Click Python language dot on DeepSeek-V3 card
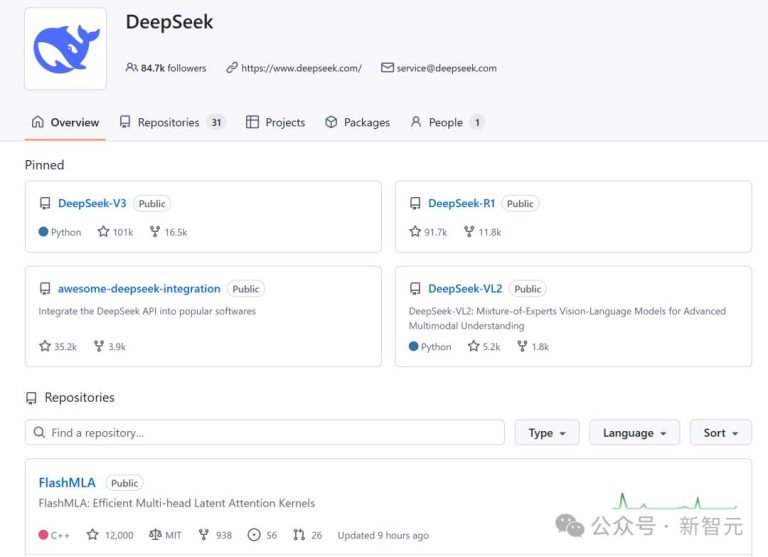This screenshot has width=768, height=557. (43, 231)
